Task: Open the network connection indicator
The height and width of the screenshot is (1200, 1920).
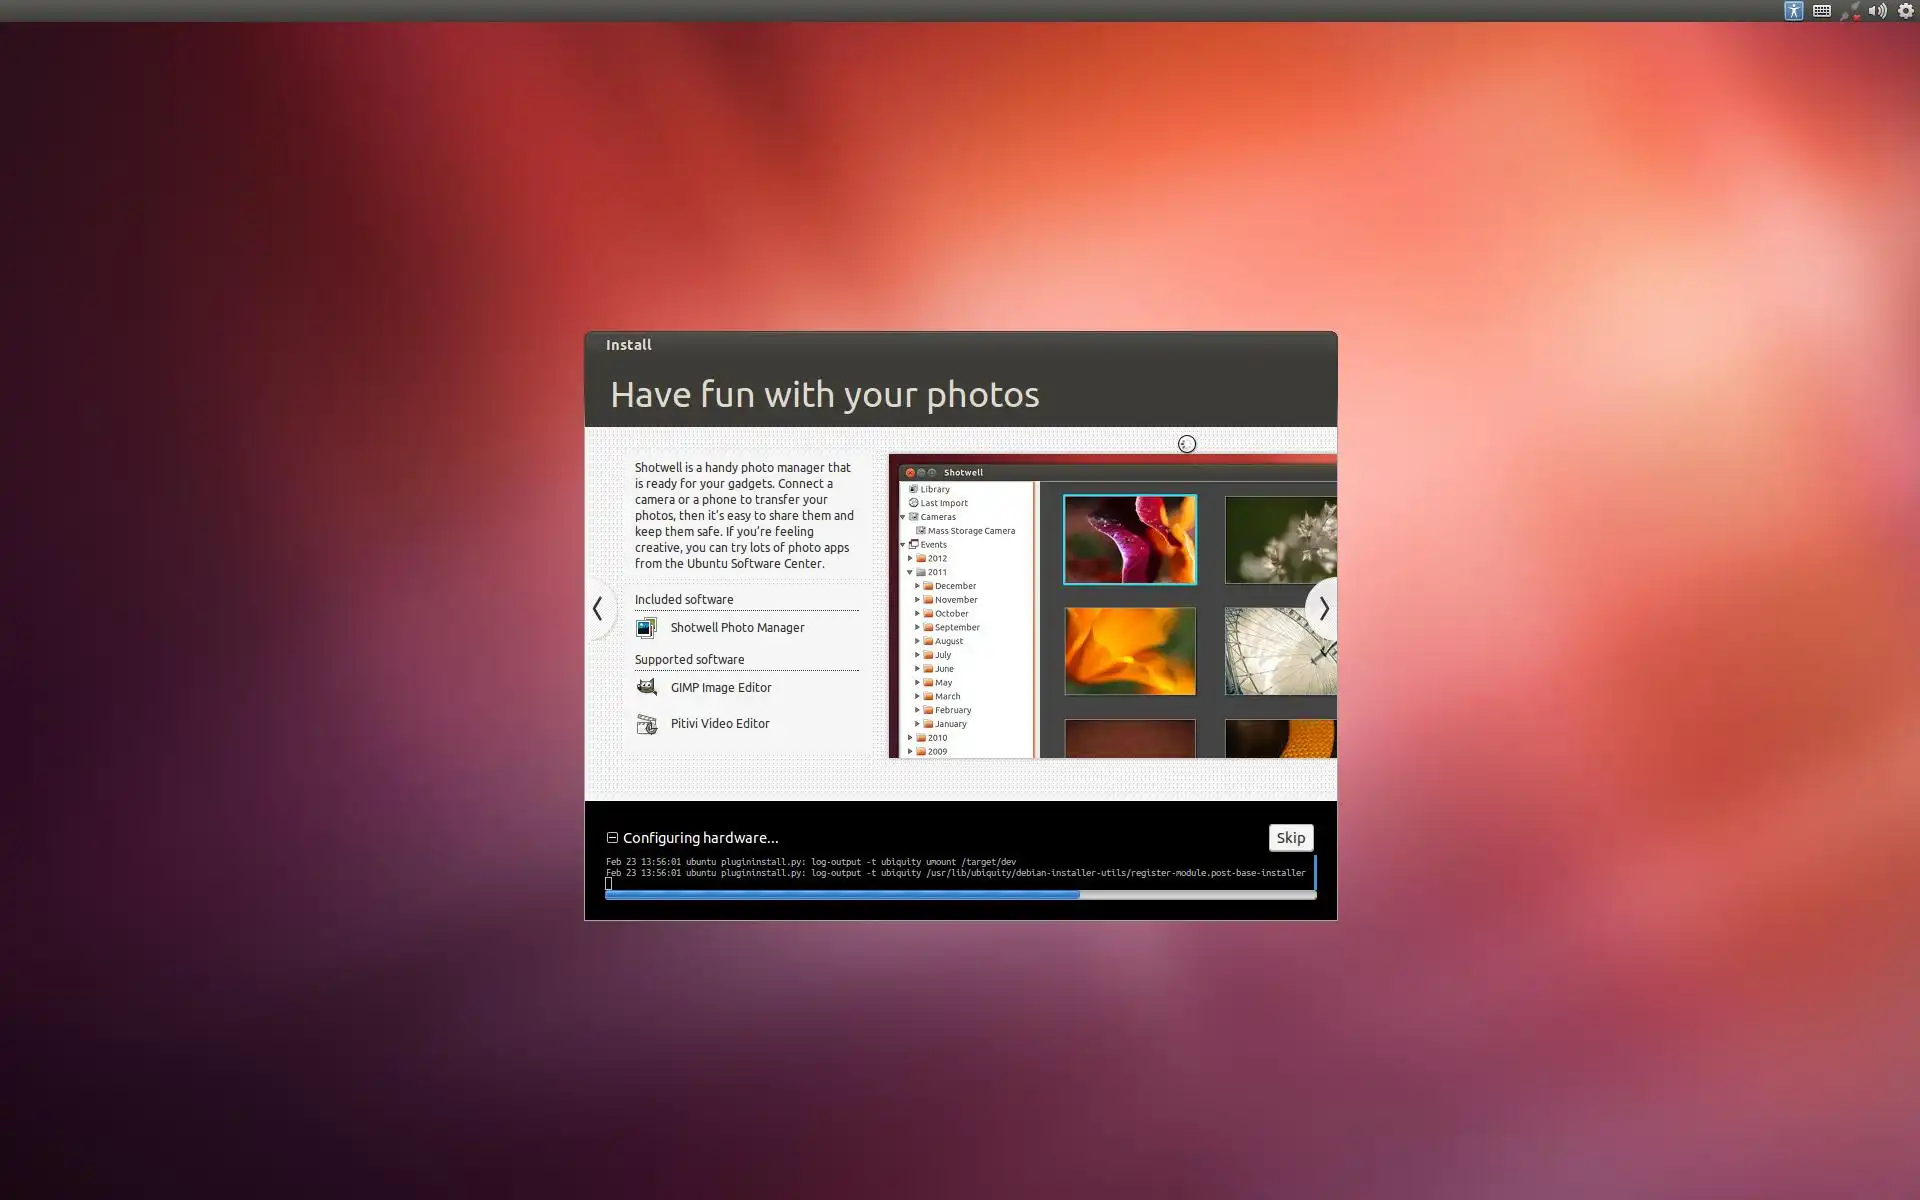Action: pyautogui.click(x=1850, y=11)
